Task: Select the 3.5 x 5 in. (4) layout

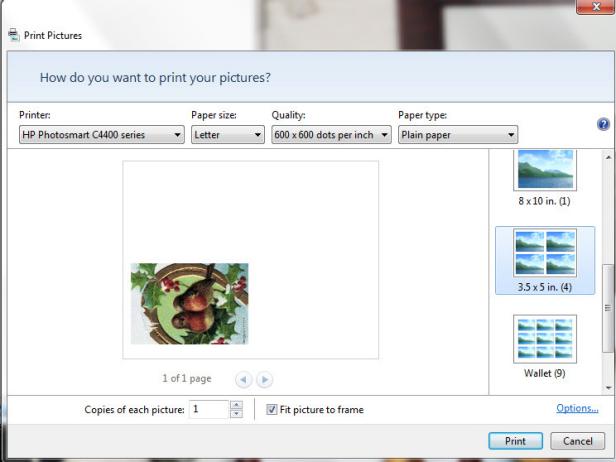Action: click(x=545, y=260)
